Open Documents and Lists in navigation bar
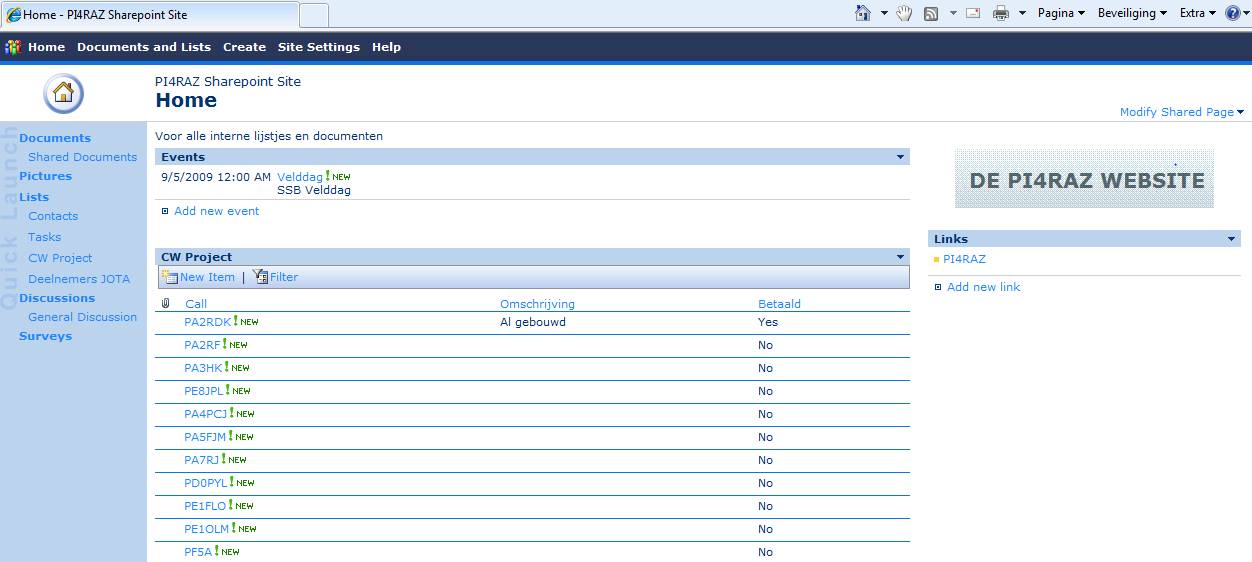1252x562 pixels. coord(144,47)
